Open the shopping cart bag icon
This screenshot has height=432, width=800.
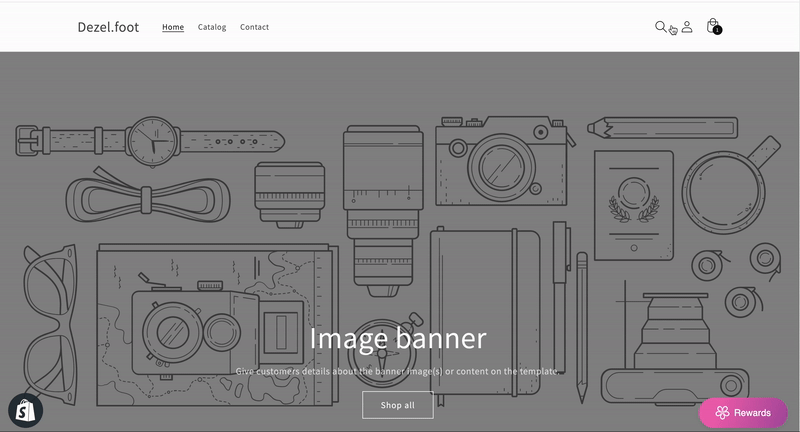click(713, 26)
